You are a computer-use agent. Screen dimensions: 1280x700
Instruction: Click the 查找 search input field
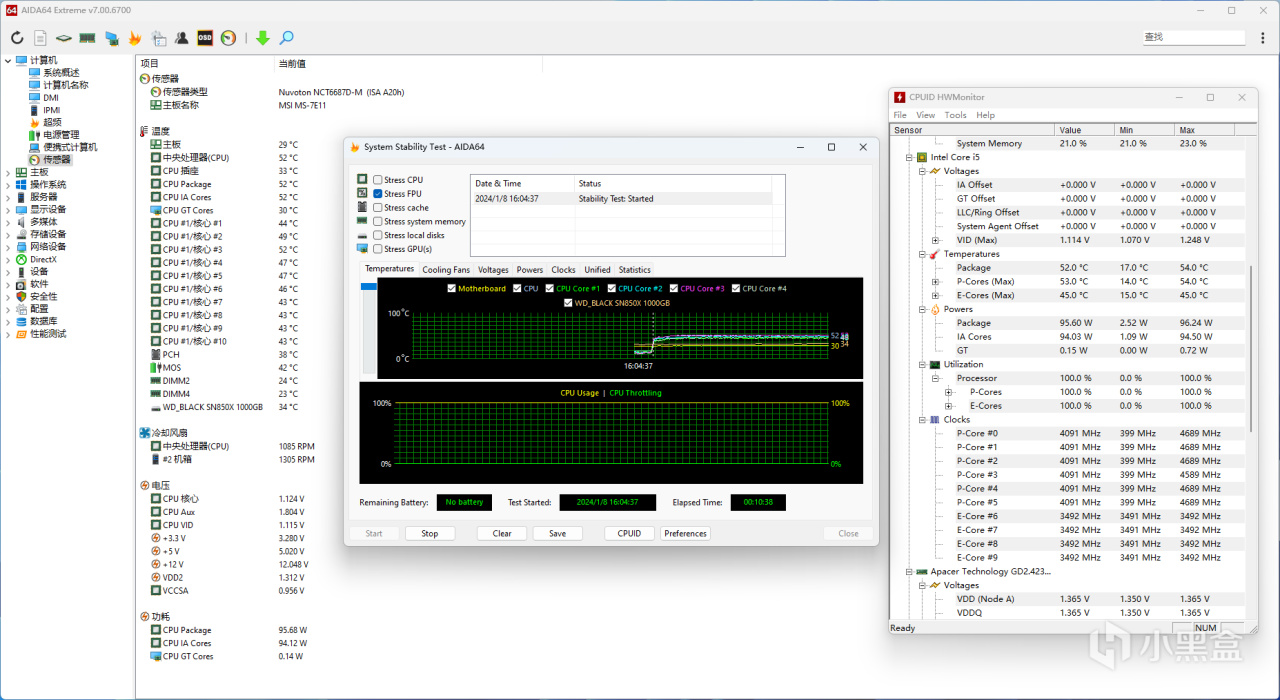click(x=1193, y=37)
